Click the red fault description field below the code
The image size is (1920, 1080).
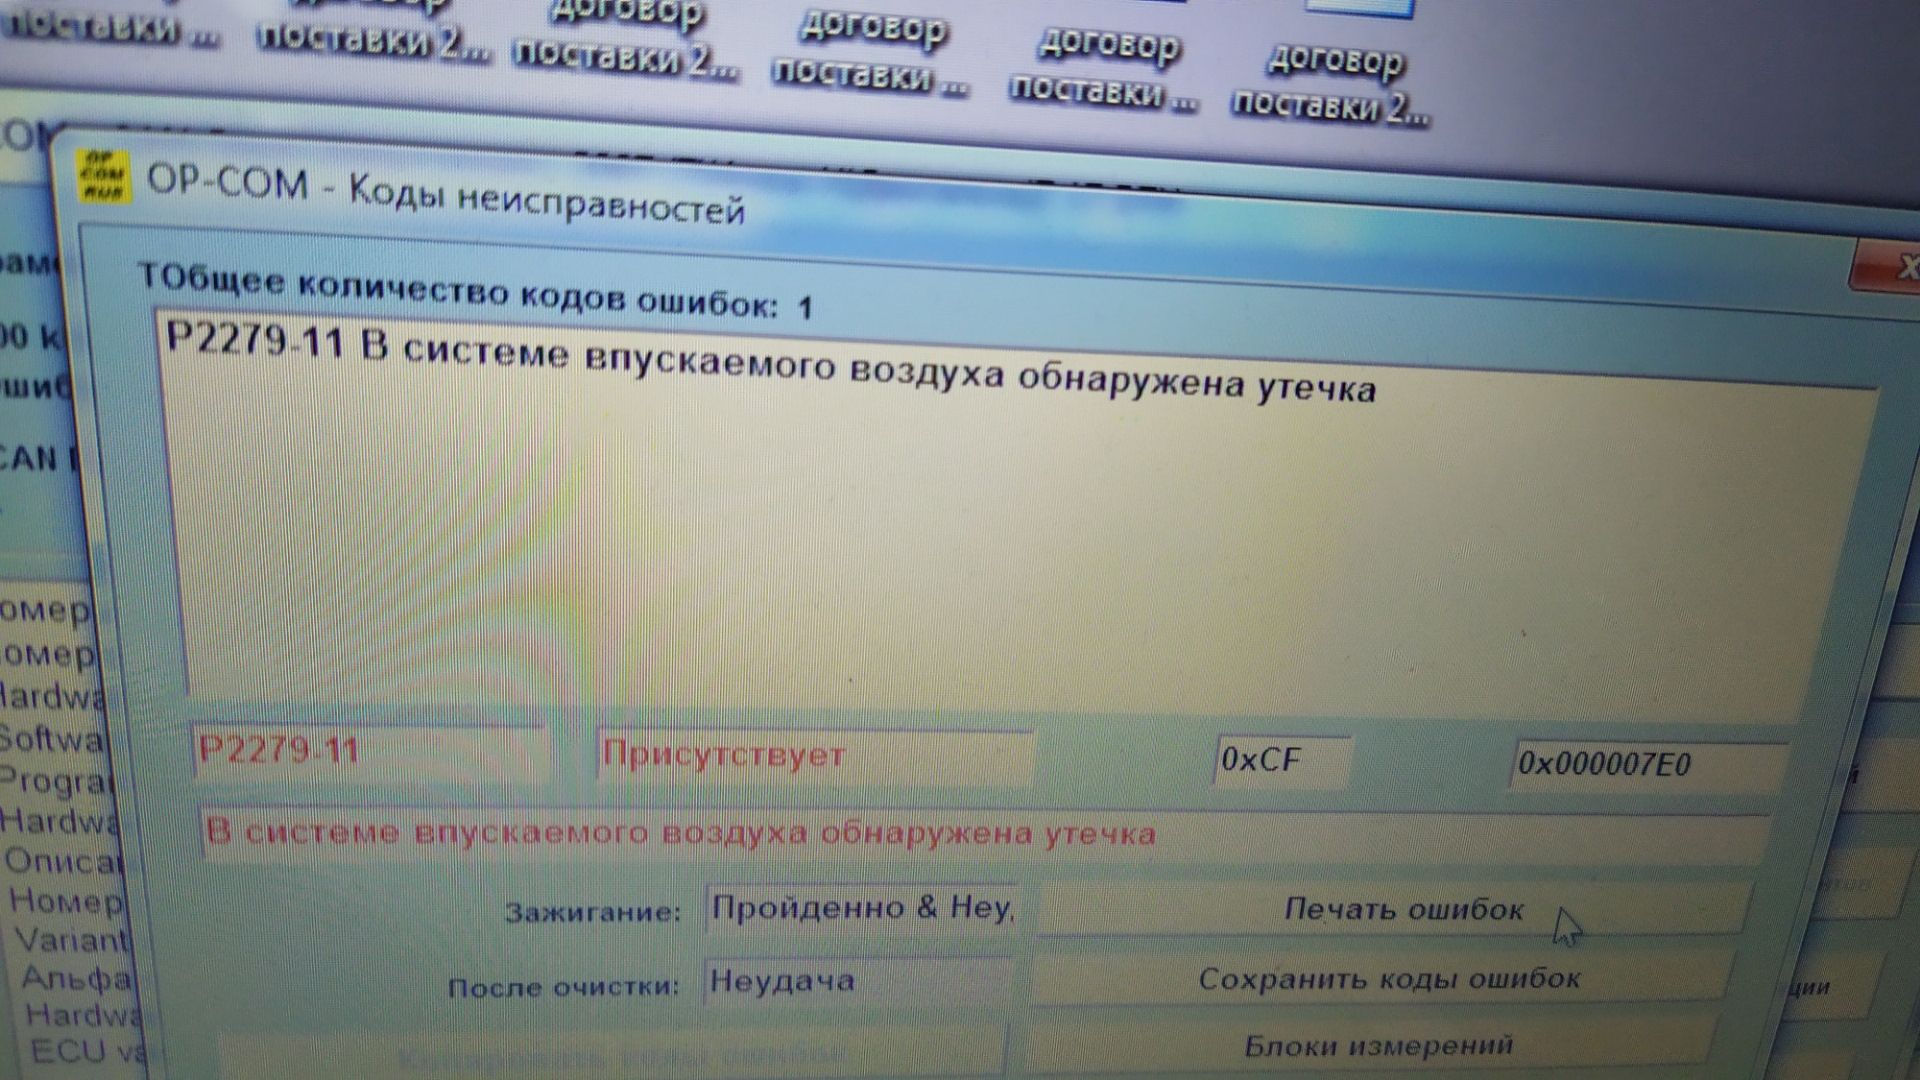[985, 834]
